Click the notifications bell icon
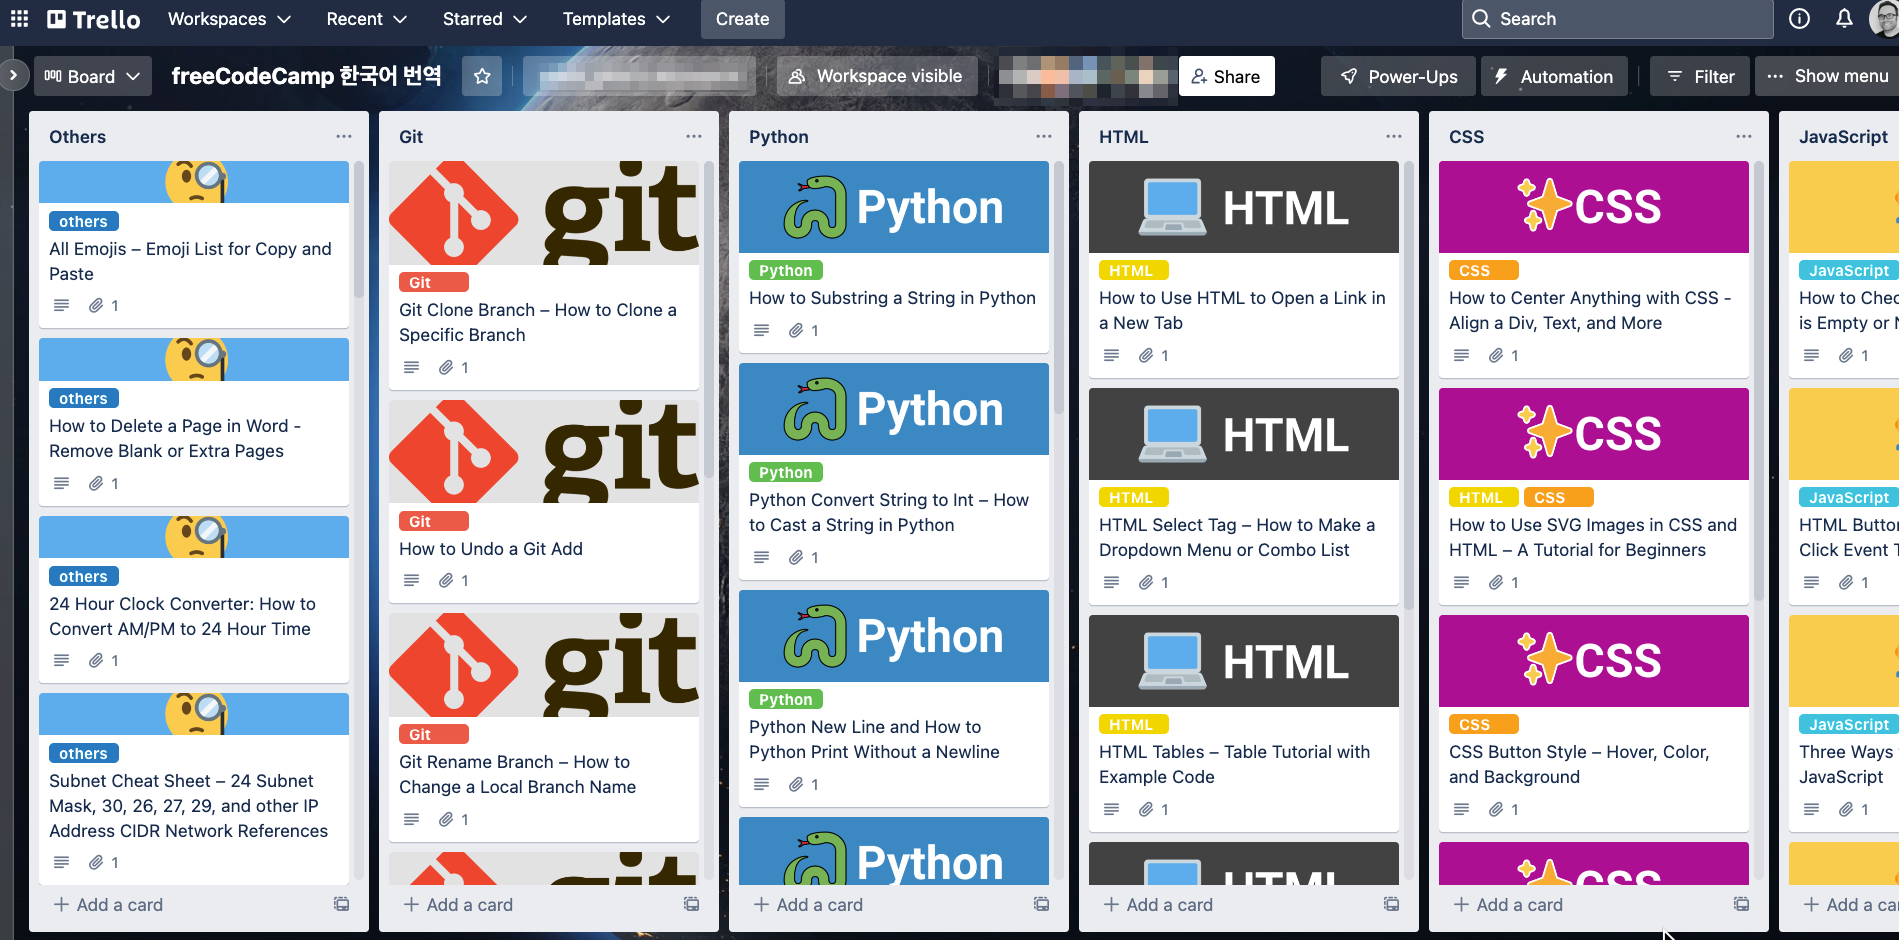This screenshot has width=1899, height=940. click(1844, 19)
